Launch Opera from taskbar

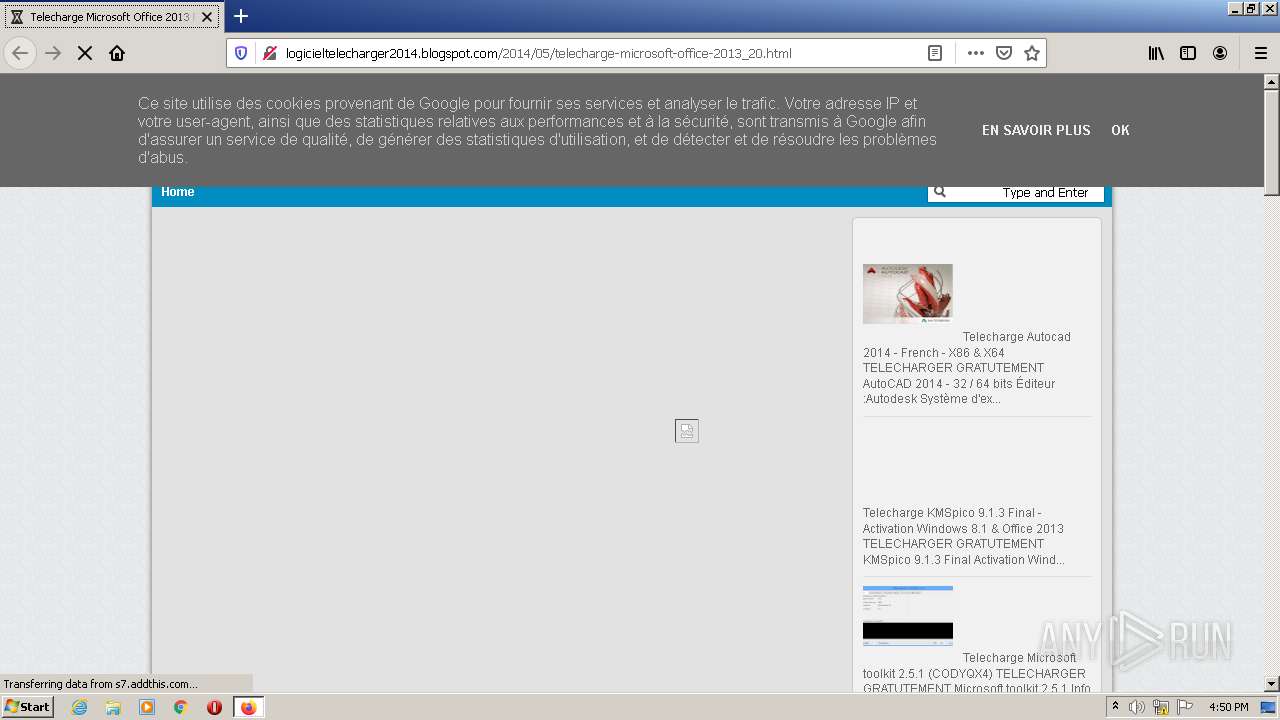tap(214, 707)
